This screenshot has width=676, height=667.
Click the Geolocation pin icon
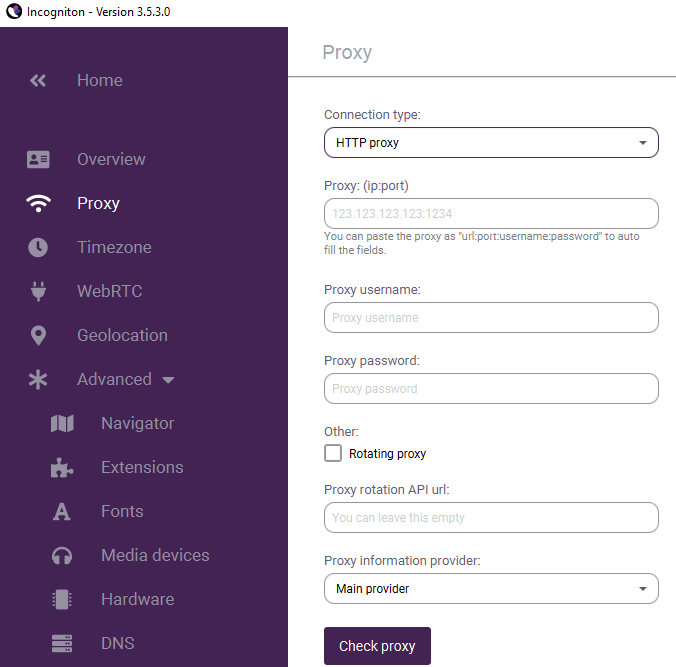point(38,335)
